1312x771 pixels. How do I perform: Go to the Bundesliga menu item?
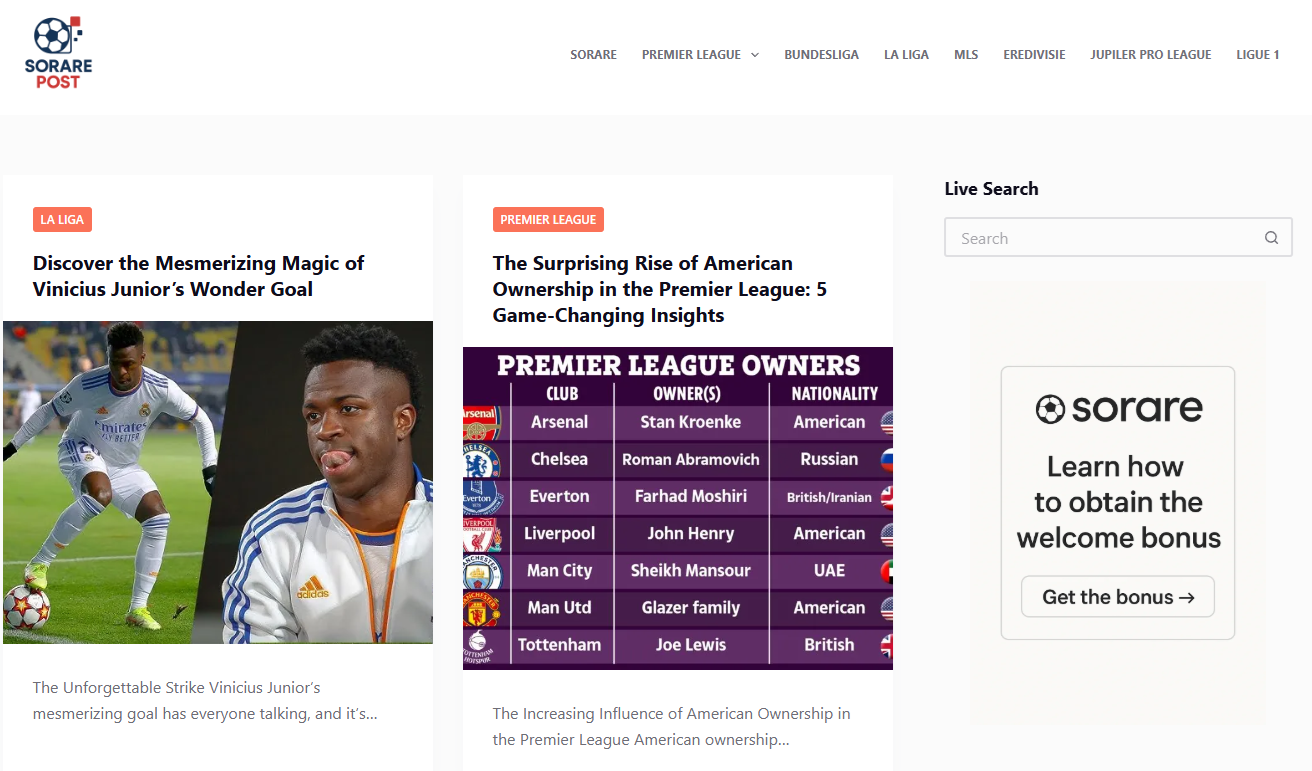[x=821, y=55]
